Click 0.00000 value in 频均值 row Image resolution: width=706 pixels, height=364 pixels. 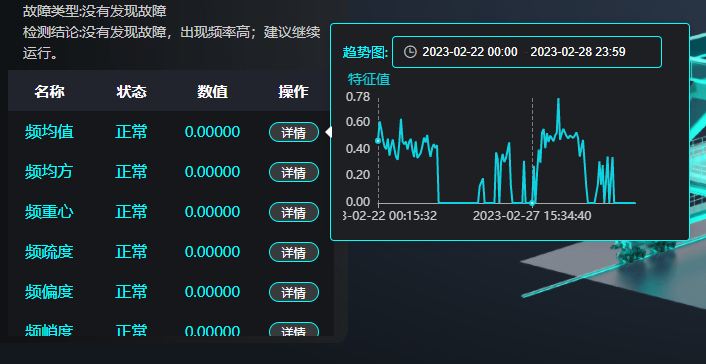pos(213,132)
